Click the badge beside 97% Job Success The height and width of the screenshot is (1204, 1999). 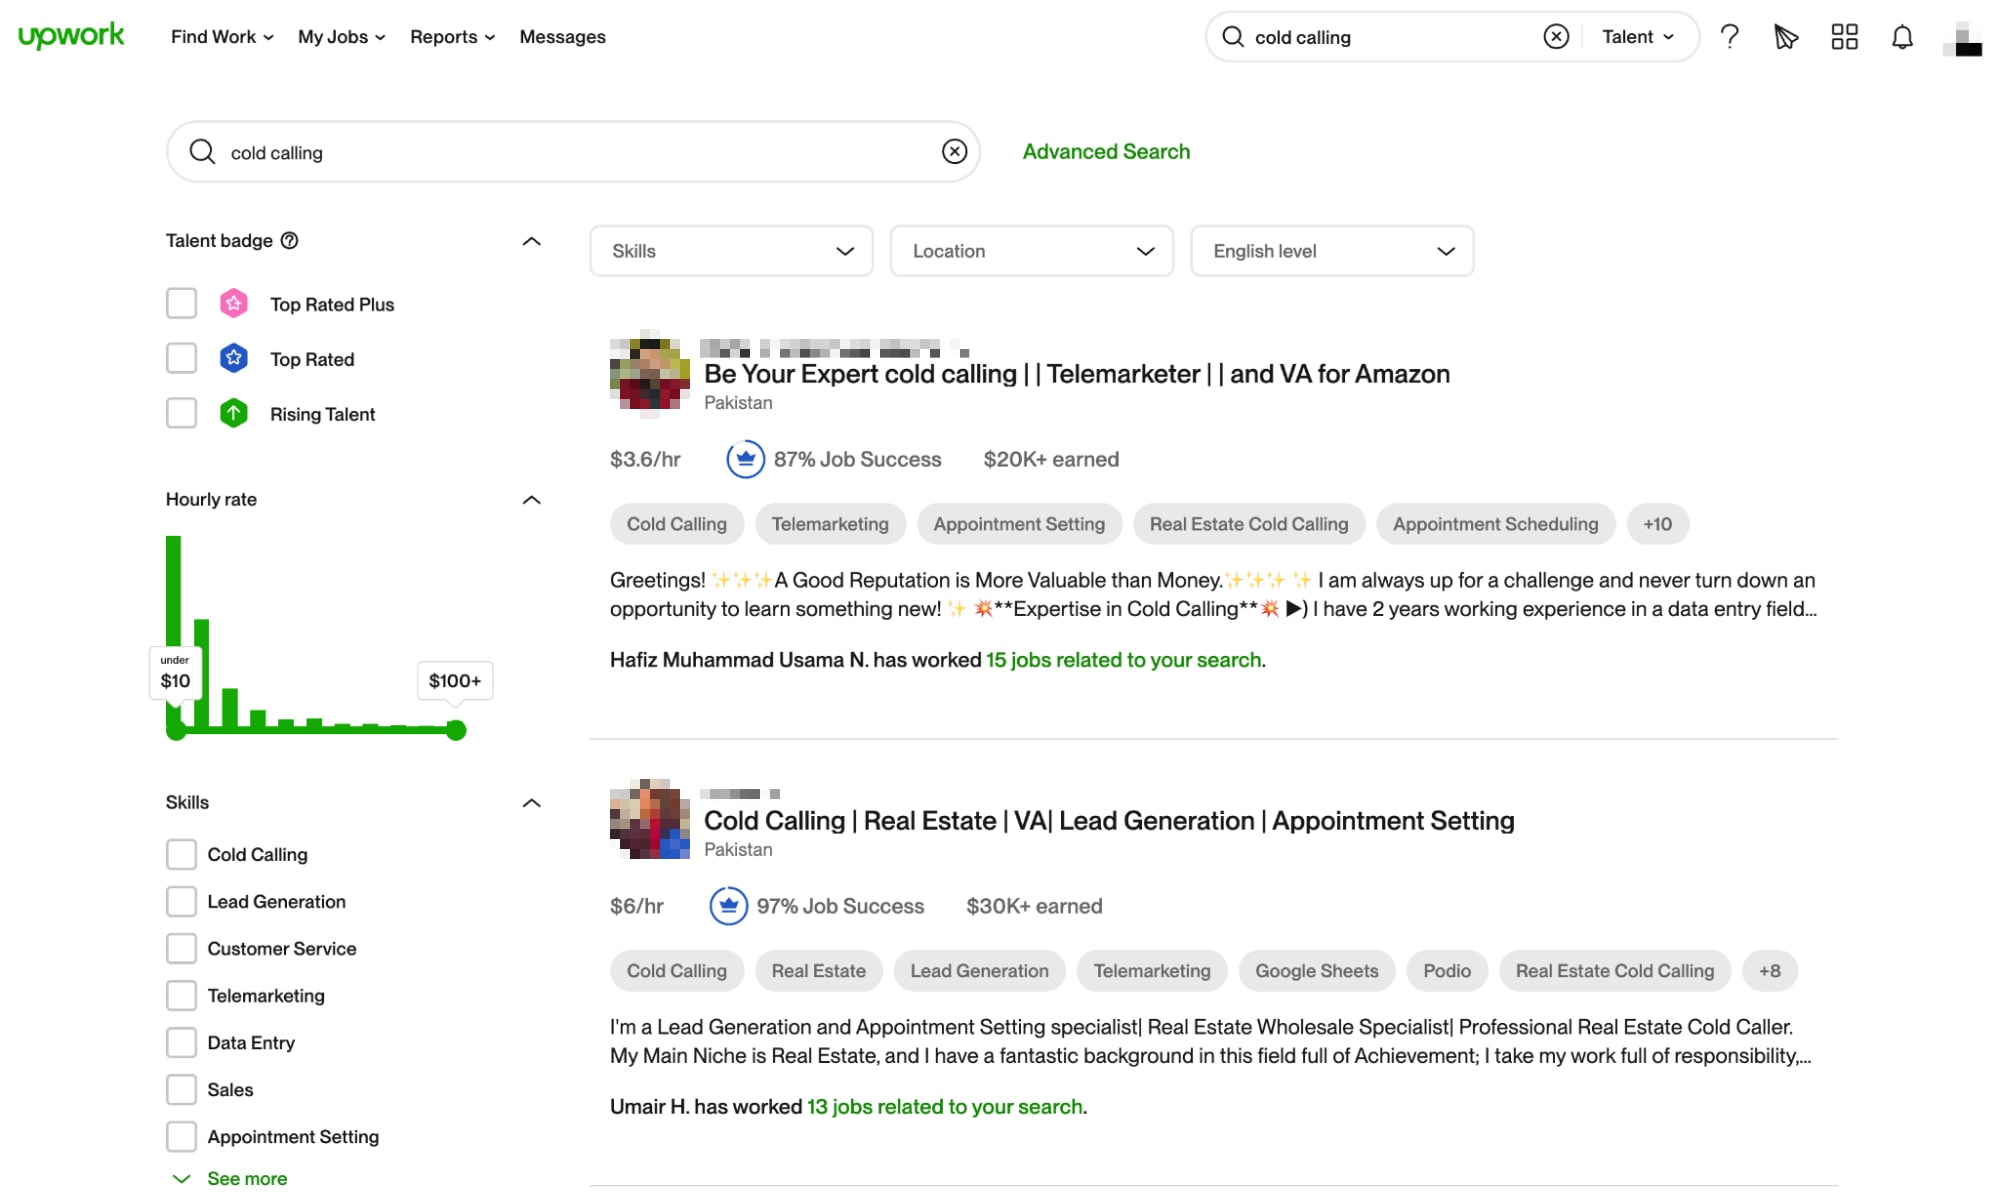[728, 906]
